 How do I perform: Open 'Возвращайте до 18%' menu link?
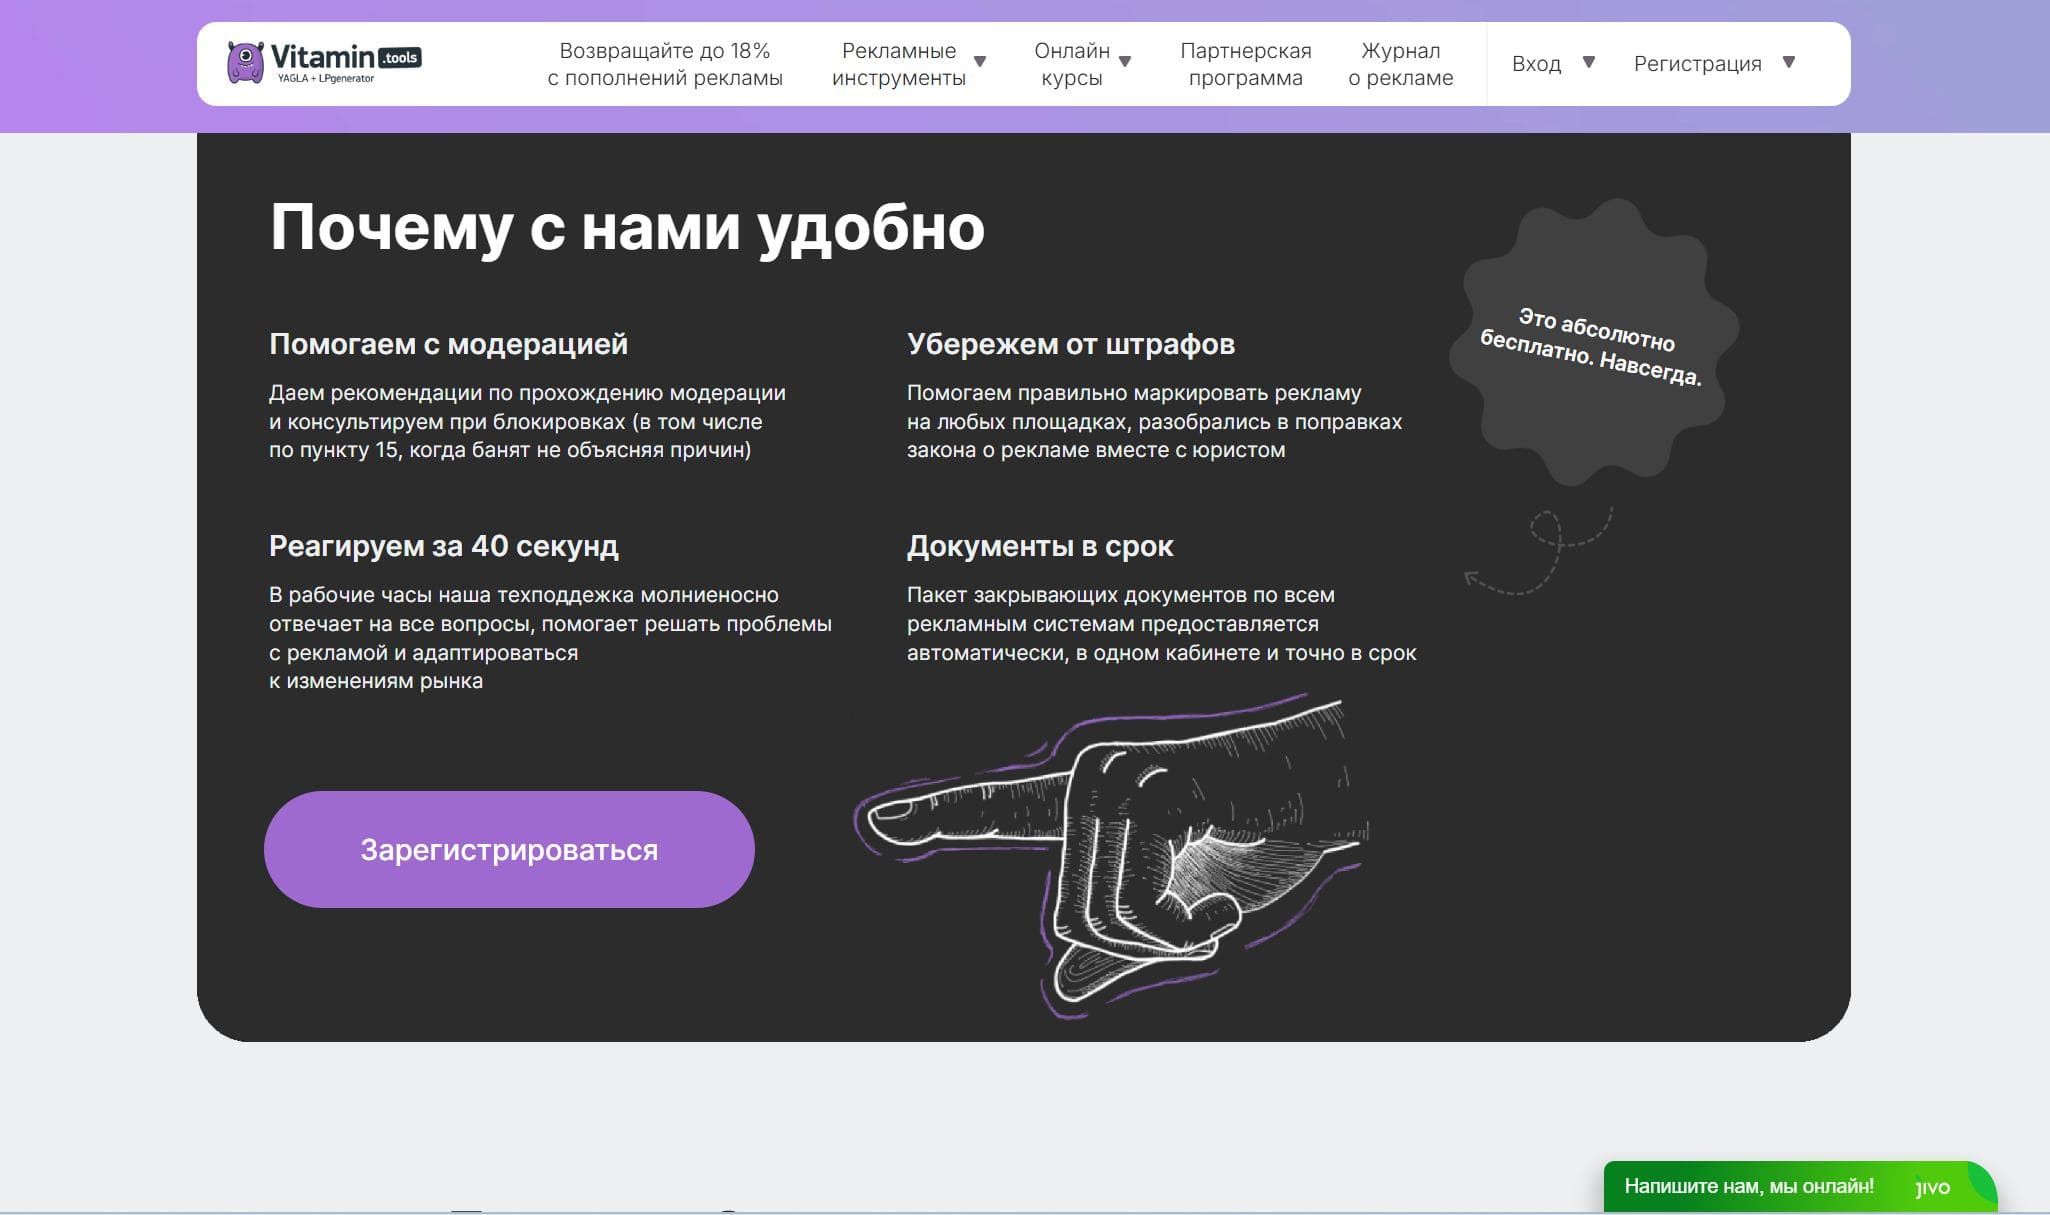(x=665, y=64)
